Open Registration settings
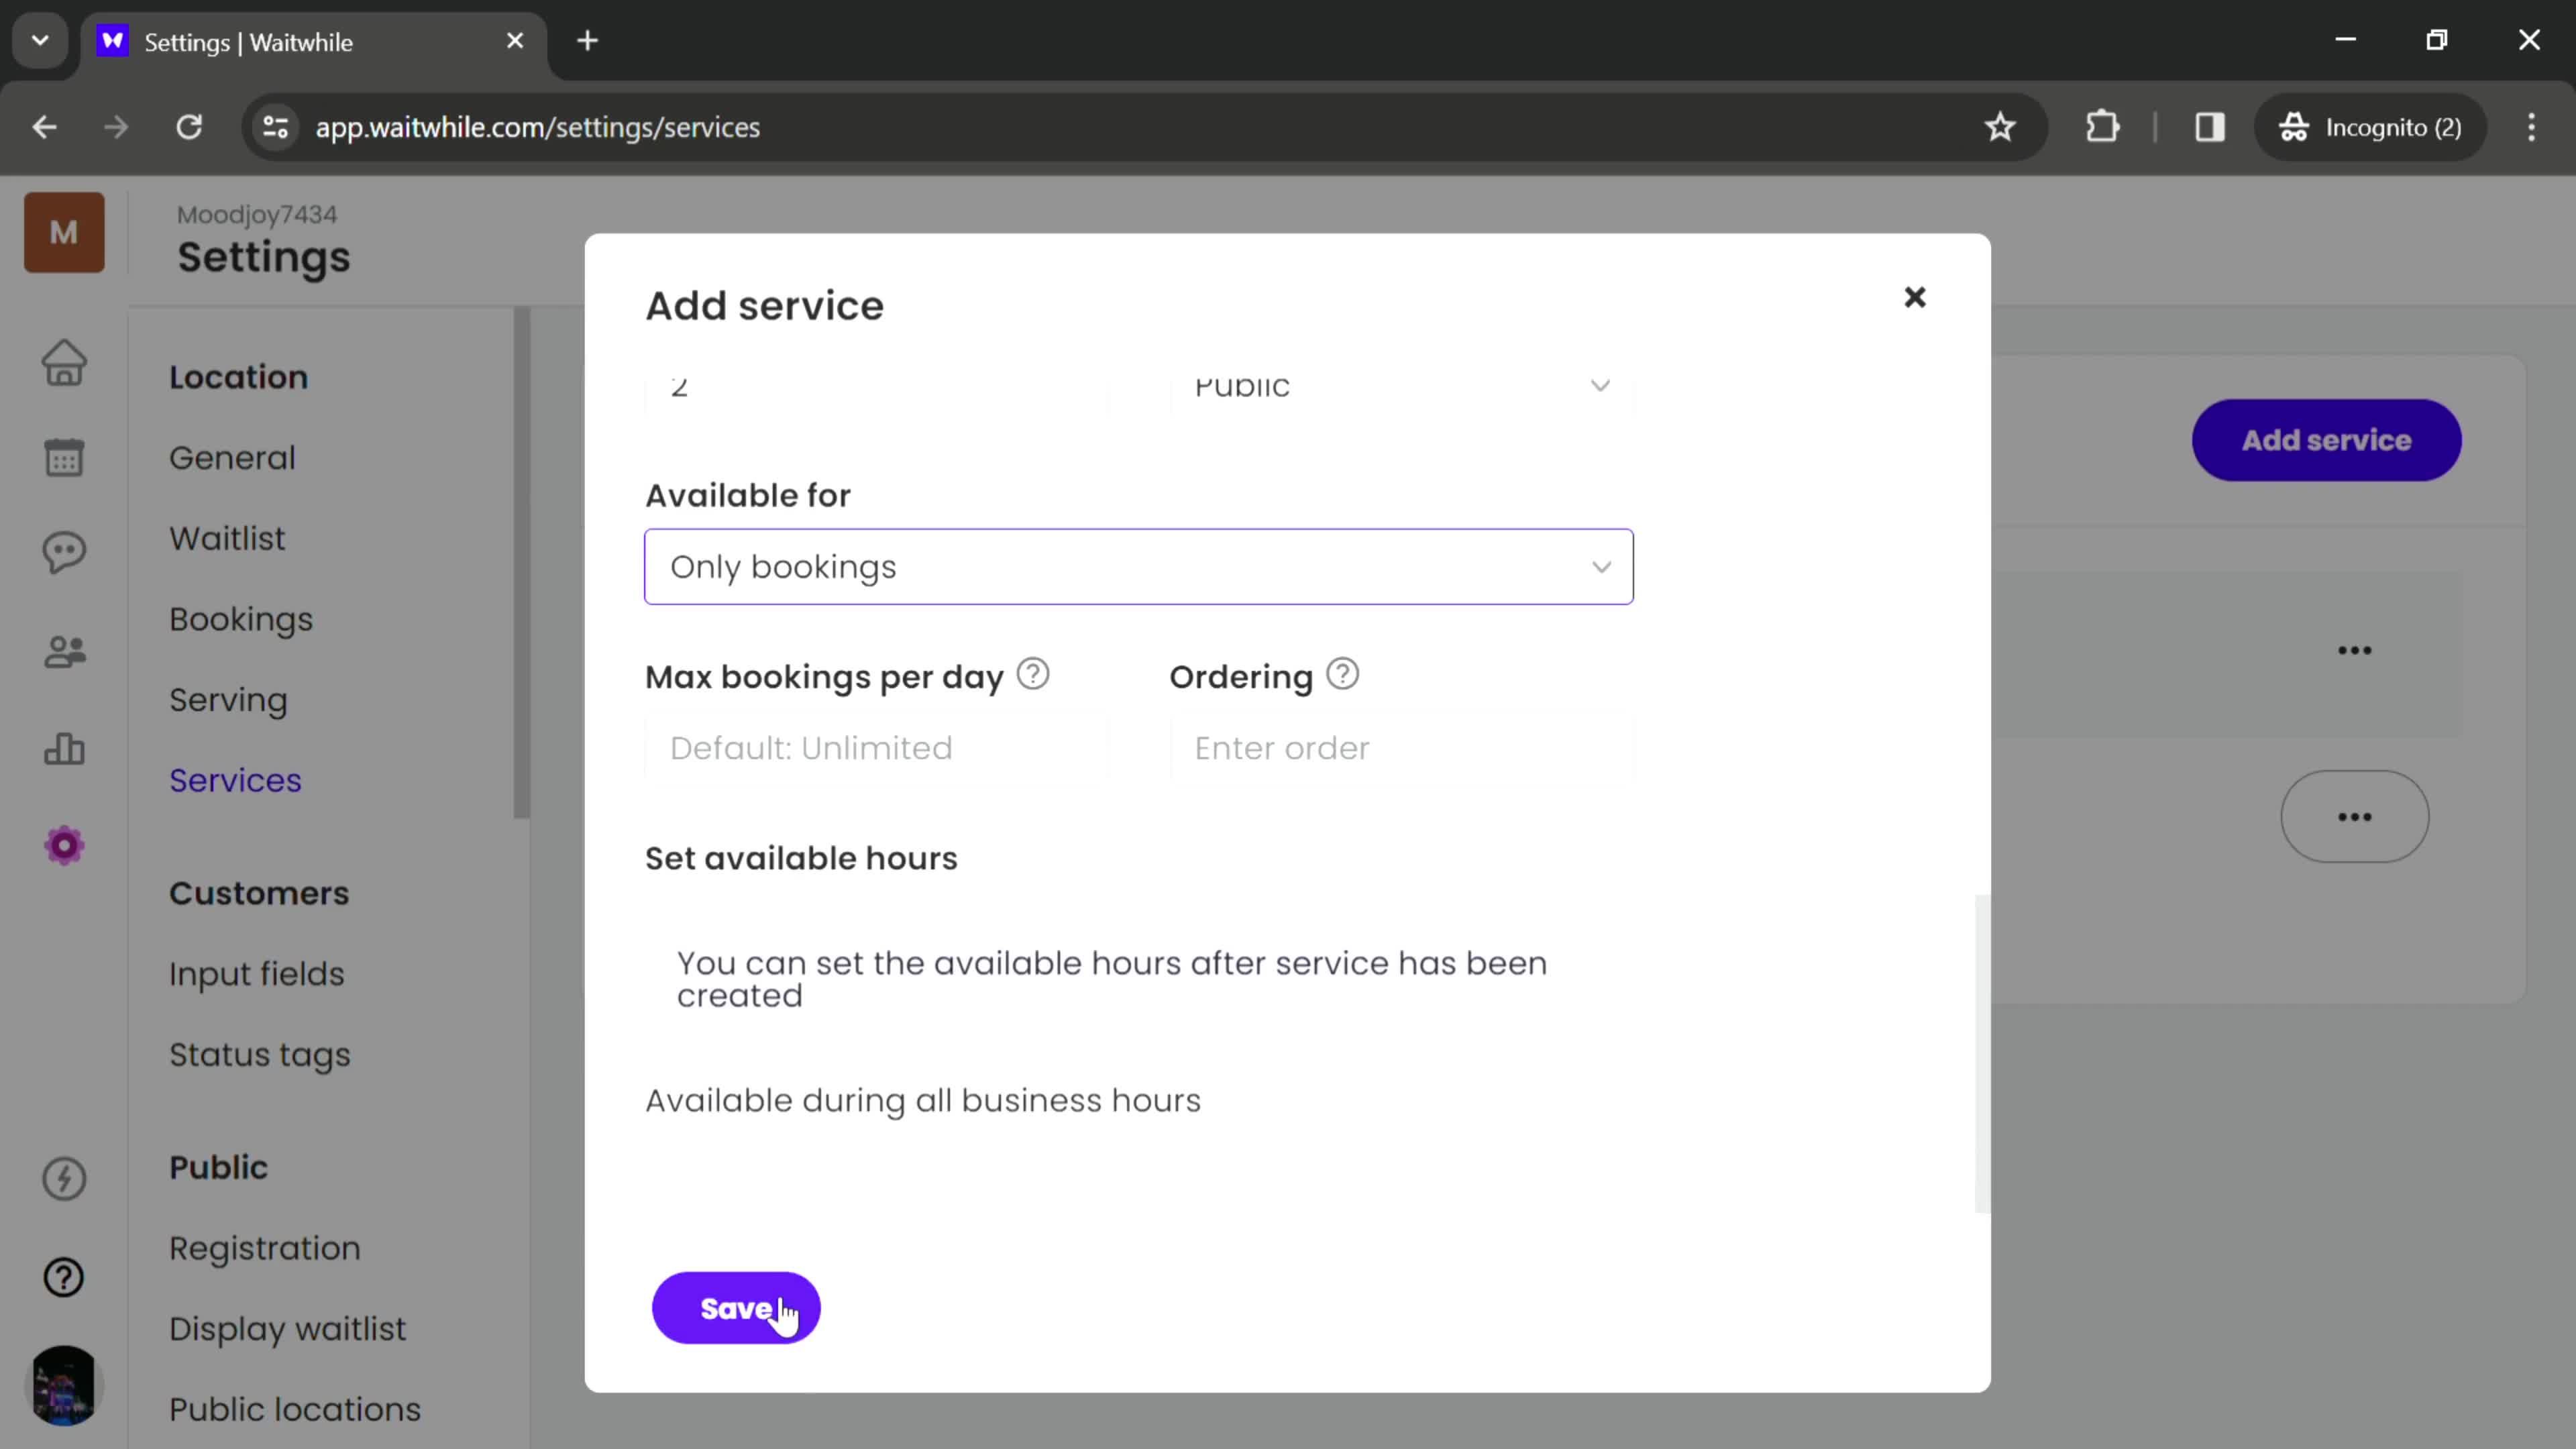 click(x=265, y=1249)
